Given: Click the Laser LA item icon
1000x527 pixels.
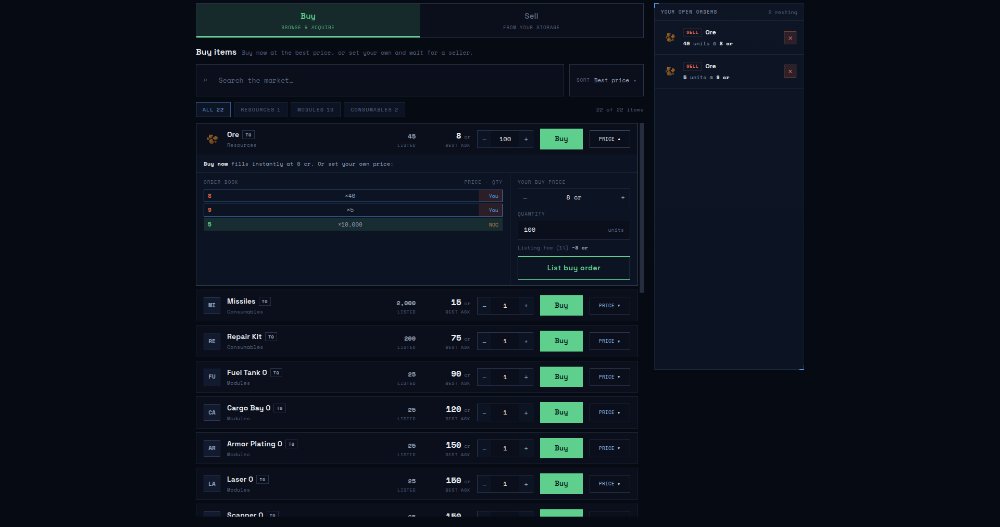Looking at the screenshot, I should [x=212, y=484].
